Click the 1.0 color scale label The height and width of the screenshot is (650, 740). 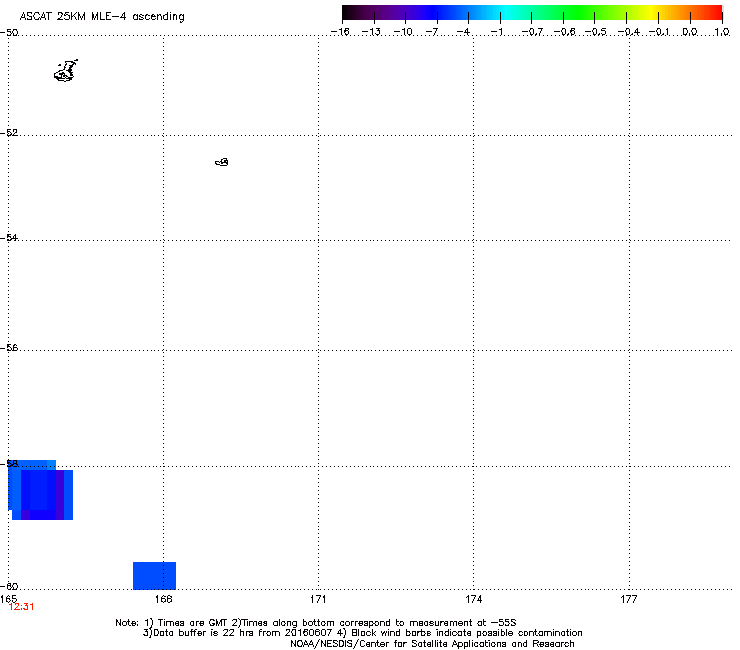pos(722,32)
